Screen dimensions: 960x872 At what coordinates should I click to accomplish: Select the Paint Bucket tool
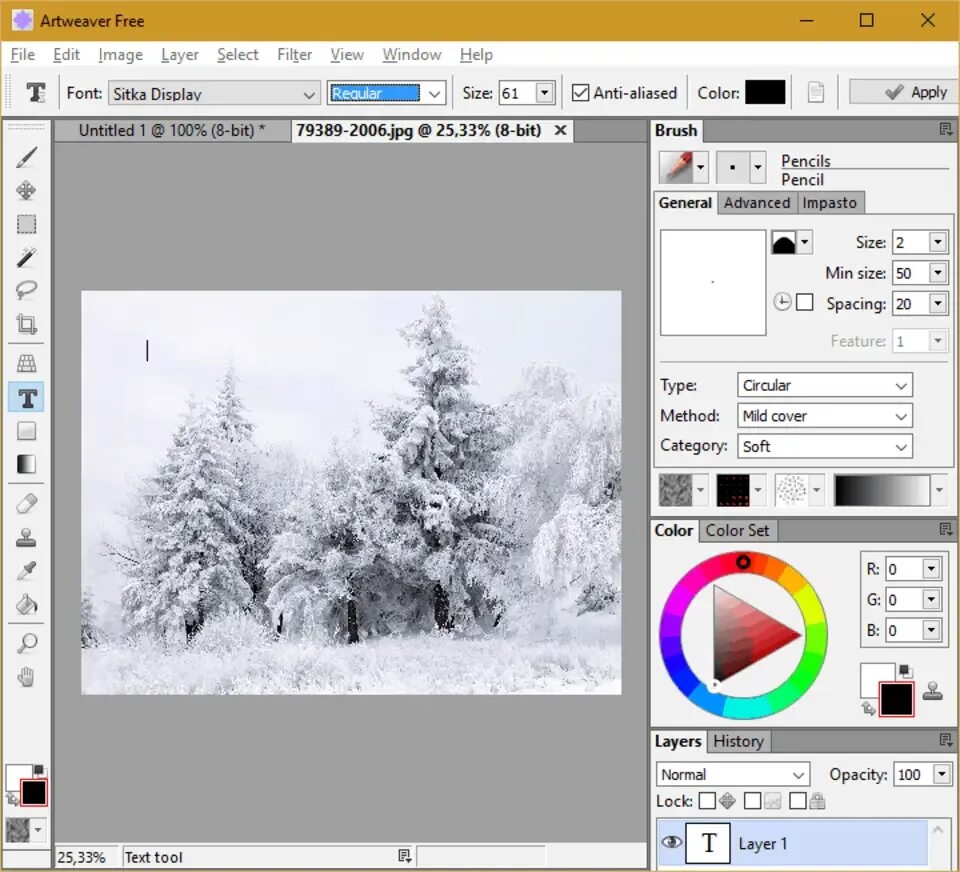(26, 604)
